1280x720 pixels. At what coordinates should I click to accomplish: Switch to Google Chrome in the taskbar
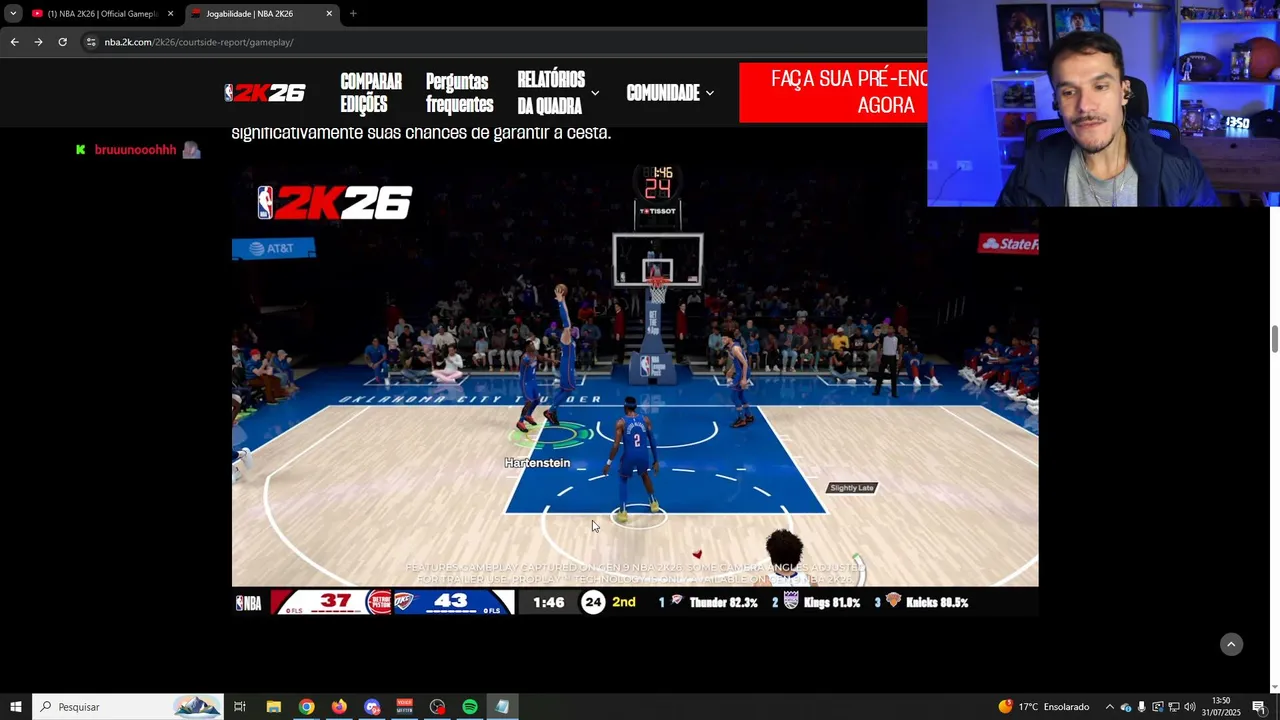(x=306, y=707)
